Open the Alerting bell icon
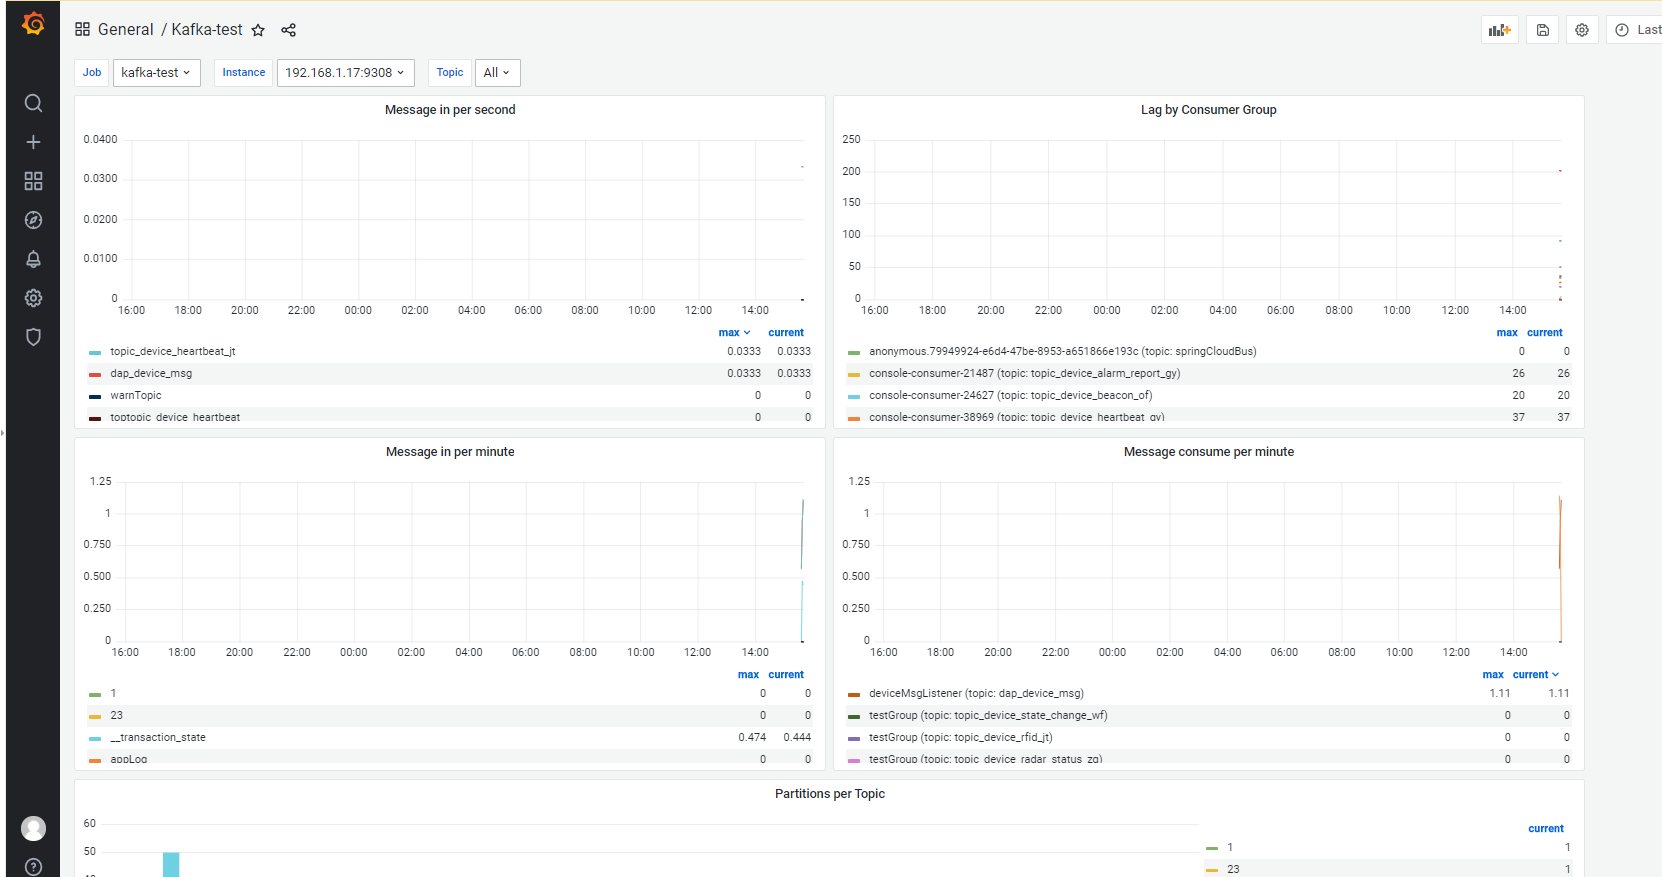 coord(33,259)
